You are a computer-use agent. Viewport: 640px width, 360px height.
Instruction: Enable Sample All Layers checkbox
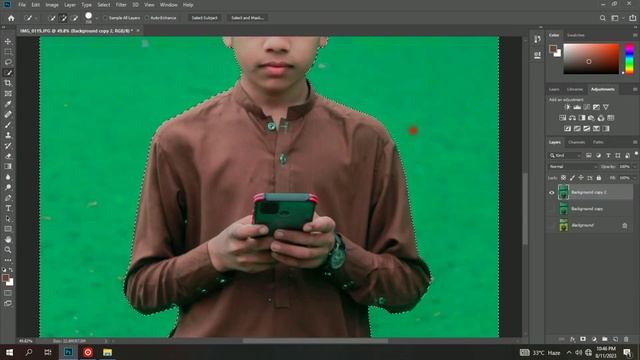(x=105, y=18)
